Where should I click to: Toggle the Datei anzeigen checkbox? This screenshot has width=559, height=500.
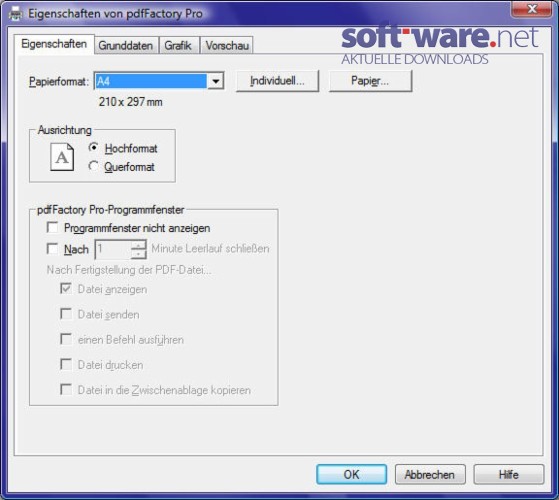pos(66,288)
